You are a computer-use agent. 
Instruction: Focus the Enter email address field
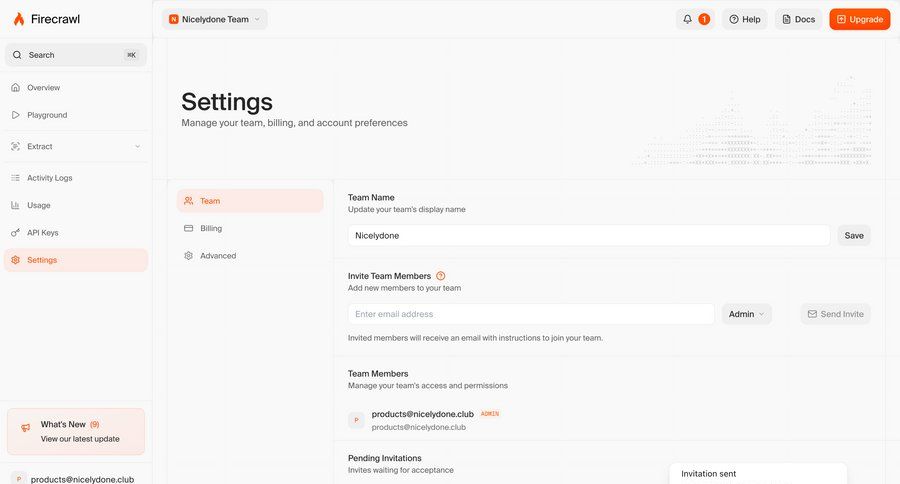pos(530,314)
